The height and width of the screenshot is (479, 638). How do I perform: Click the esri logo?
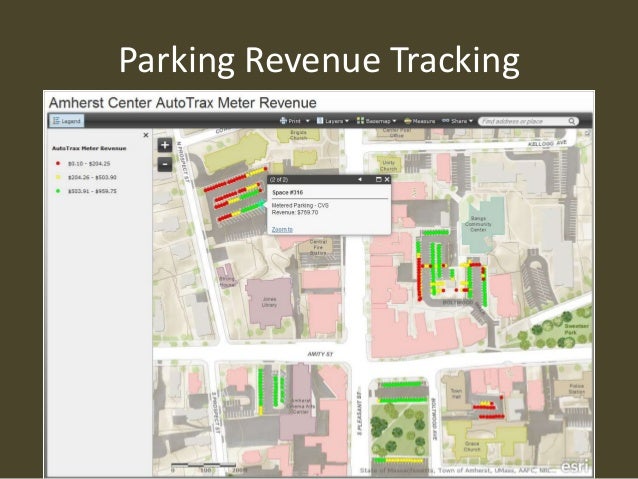click(575, 466)
